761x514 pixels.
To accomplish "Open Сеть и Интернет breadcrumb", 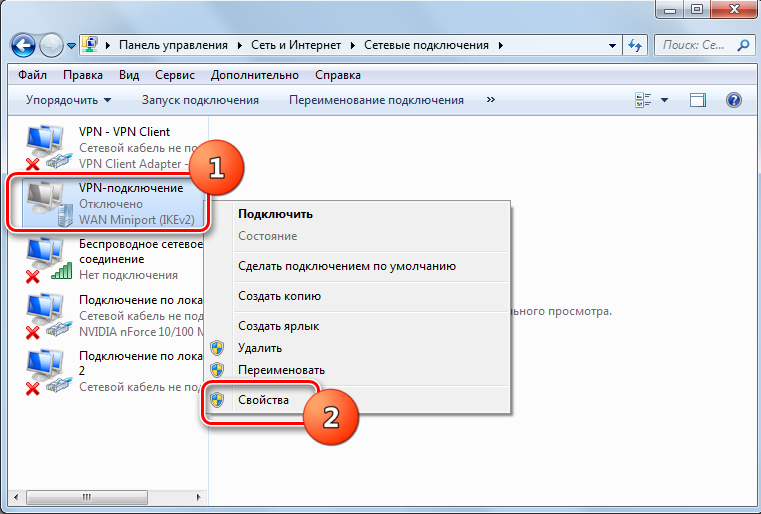I will tap(296, 45).
